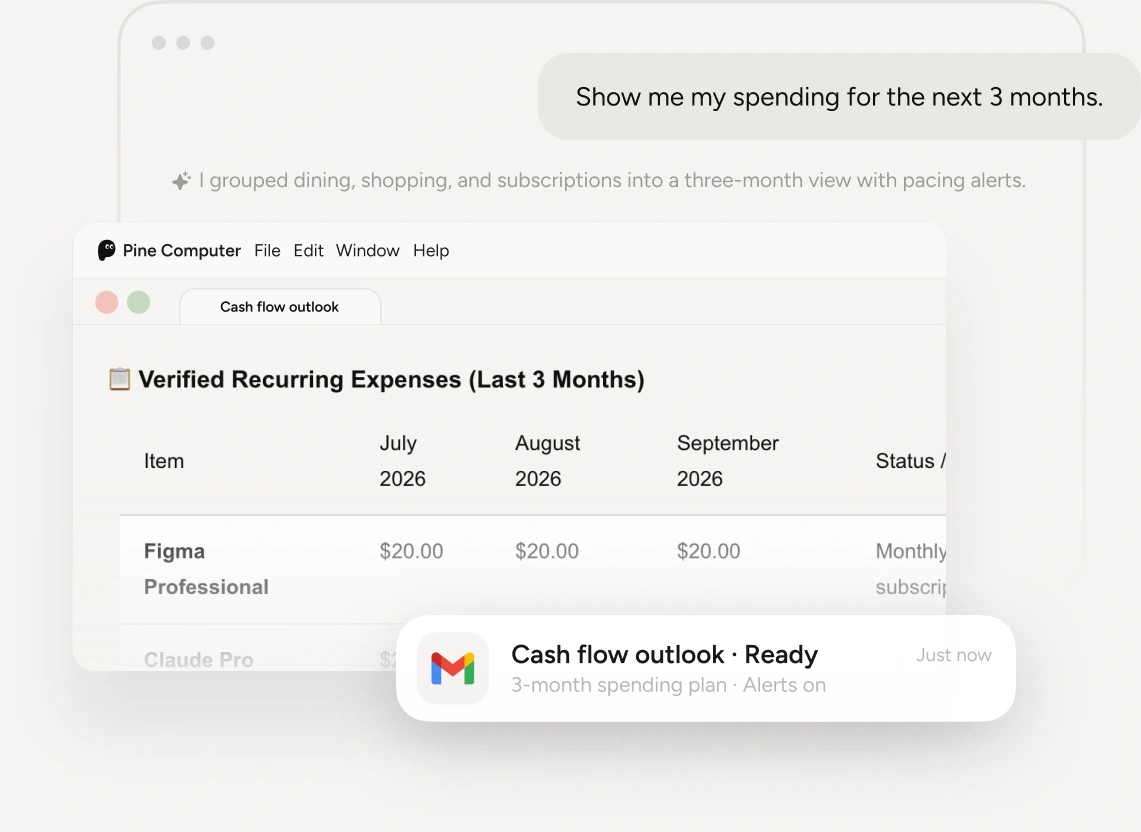Click the Figma September $20.00 cell
Viewport: 1141px width, 832px height.
point(708,551)
